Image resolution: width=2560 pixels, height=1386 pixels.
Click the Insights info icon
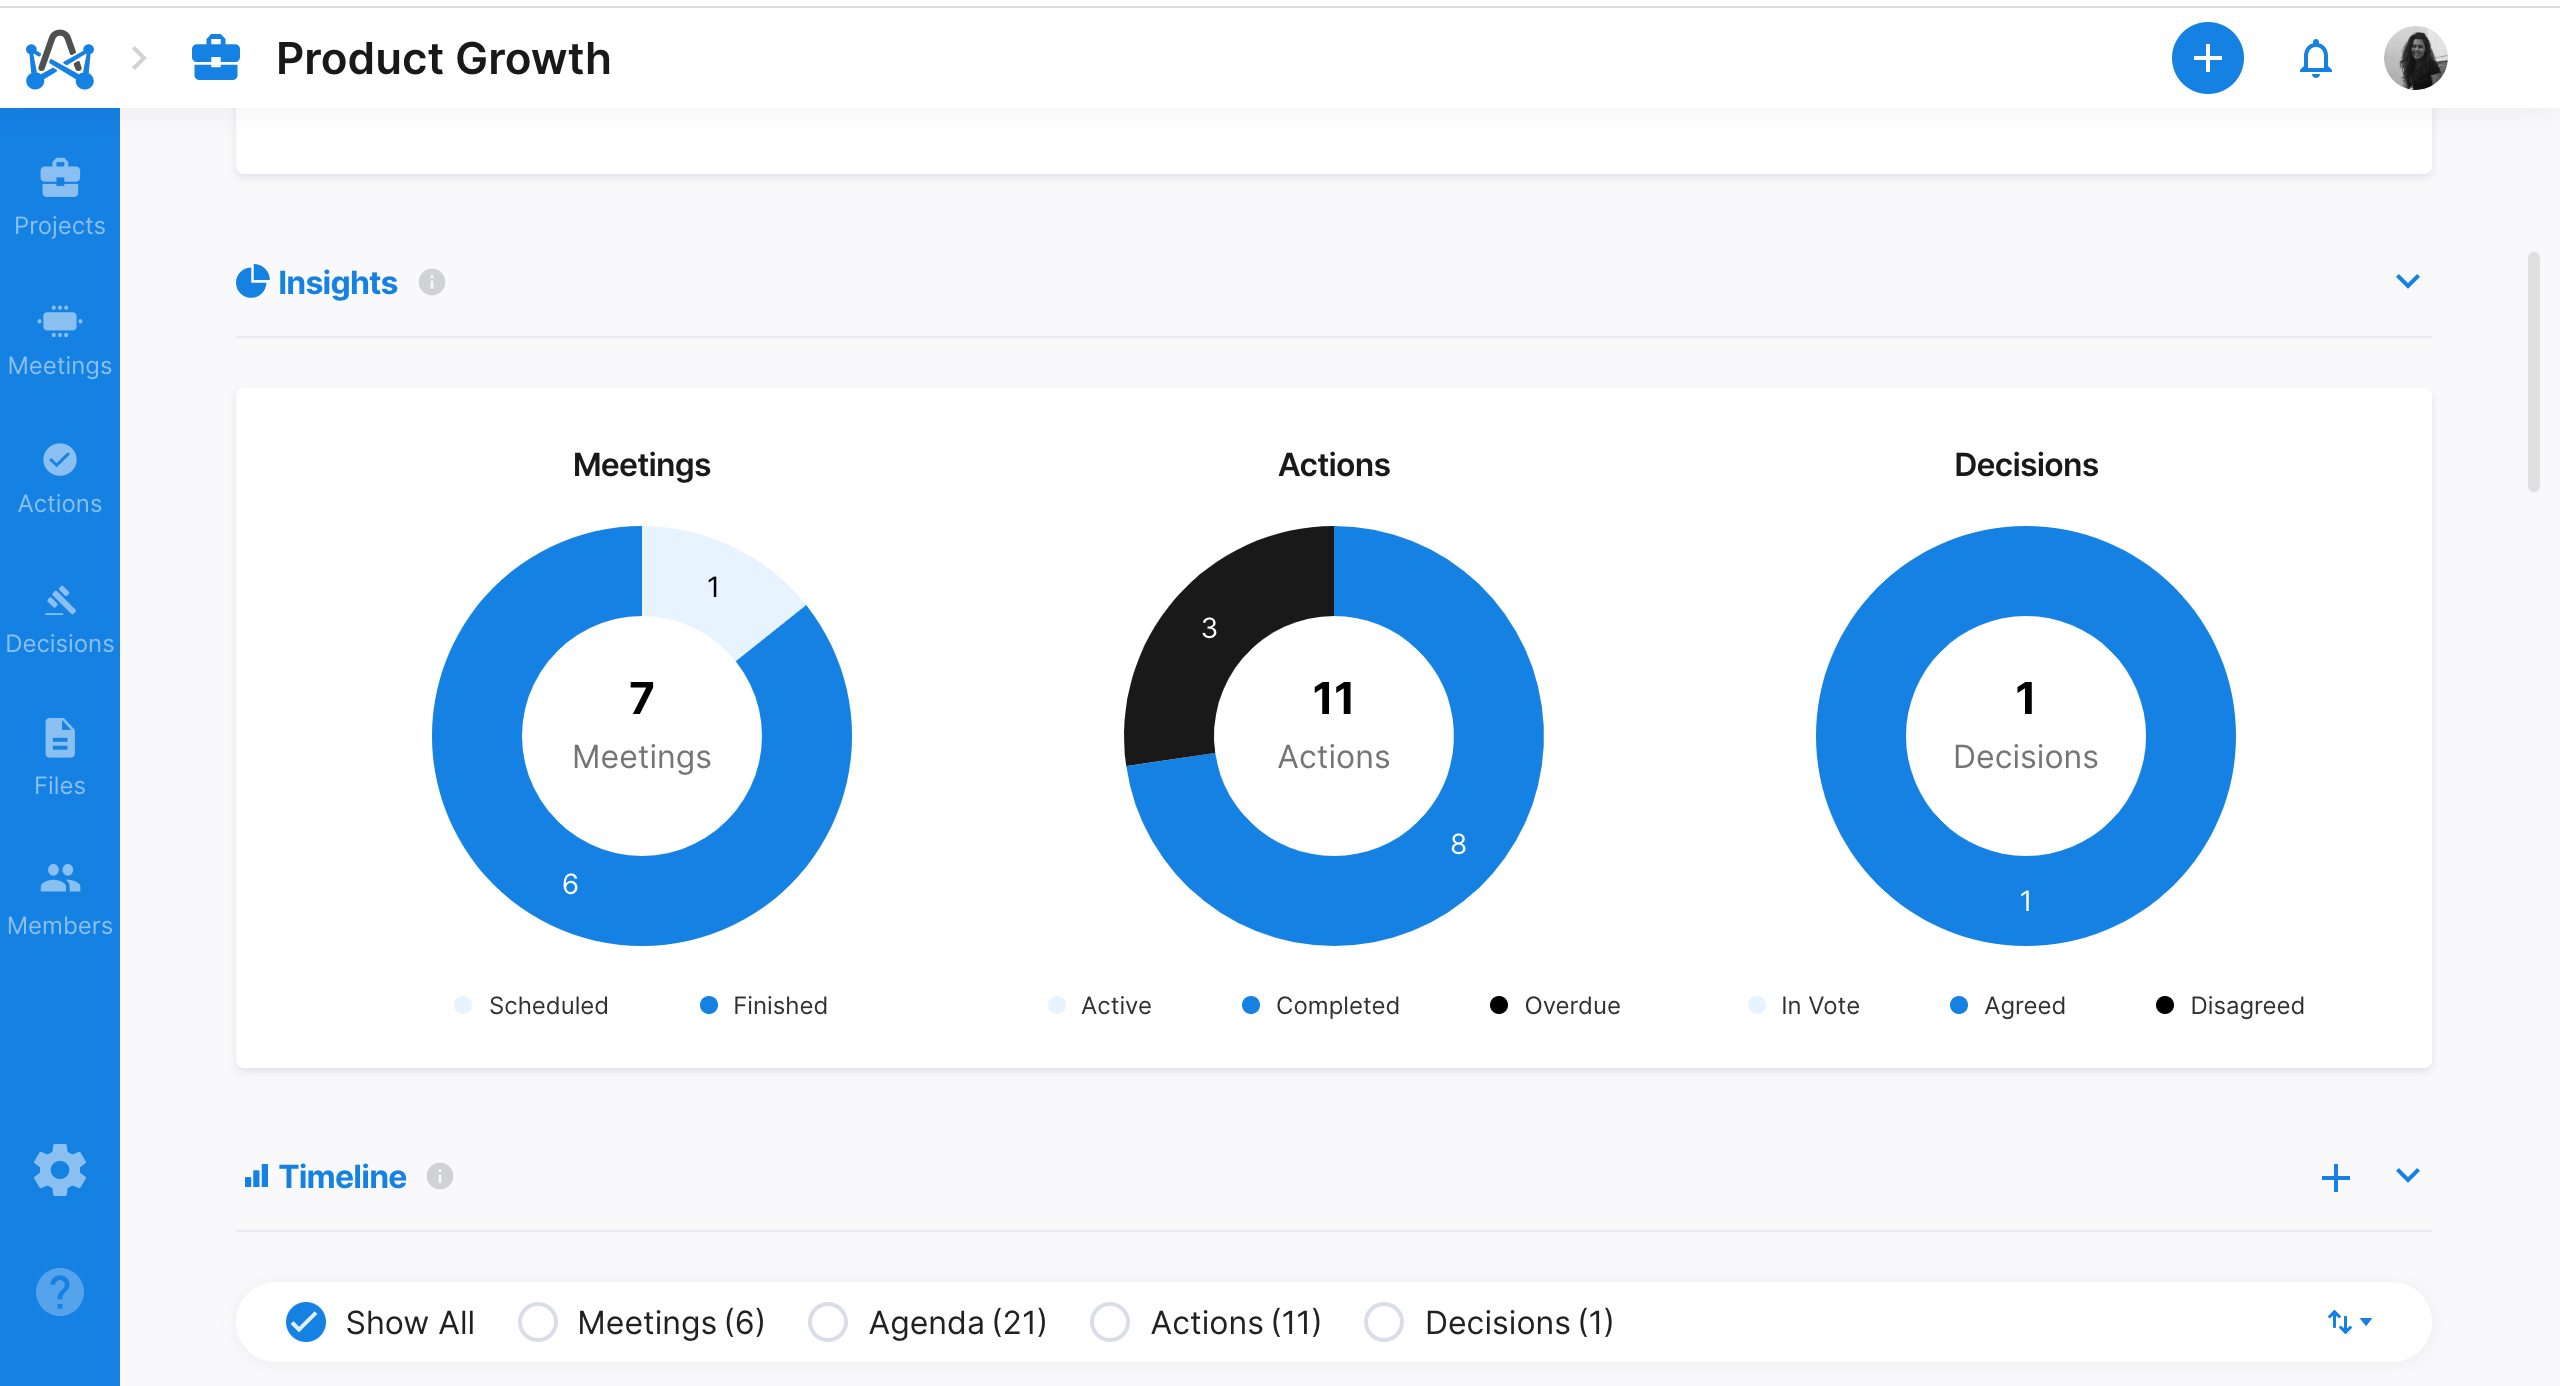pos(432,283)
